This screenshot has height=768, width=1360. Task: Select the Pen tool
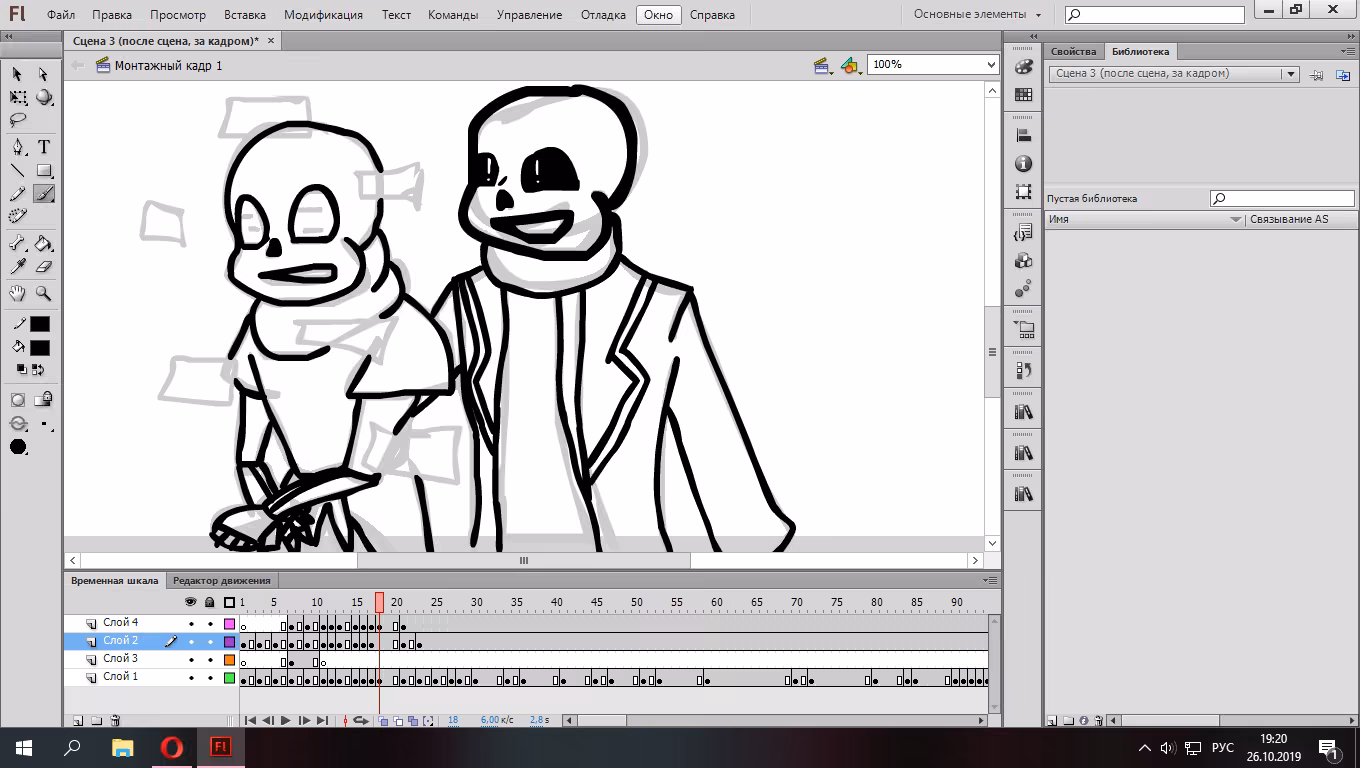[18, 147]
